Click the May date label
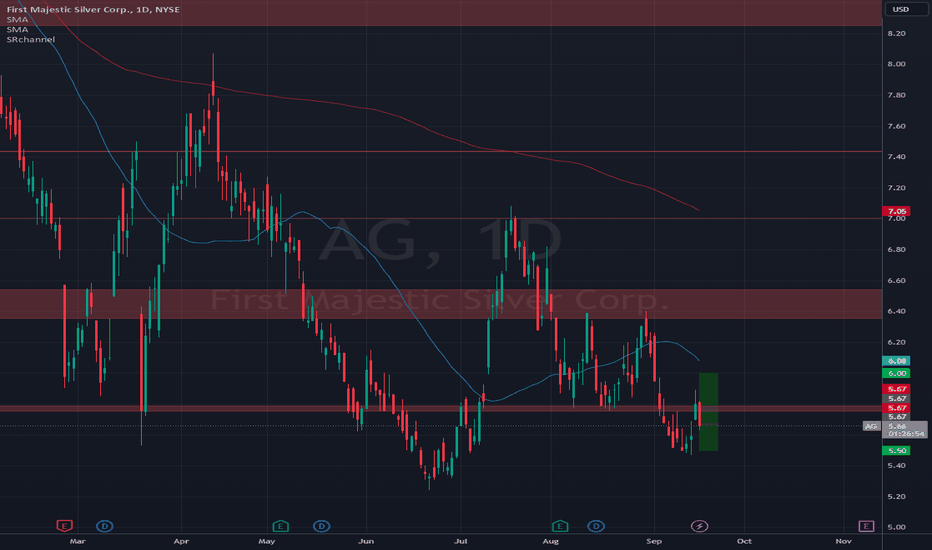This screenshot has width=932, height=550. pos(267,541)
